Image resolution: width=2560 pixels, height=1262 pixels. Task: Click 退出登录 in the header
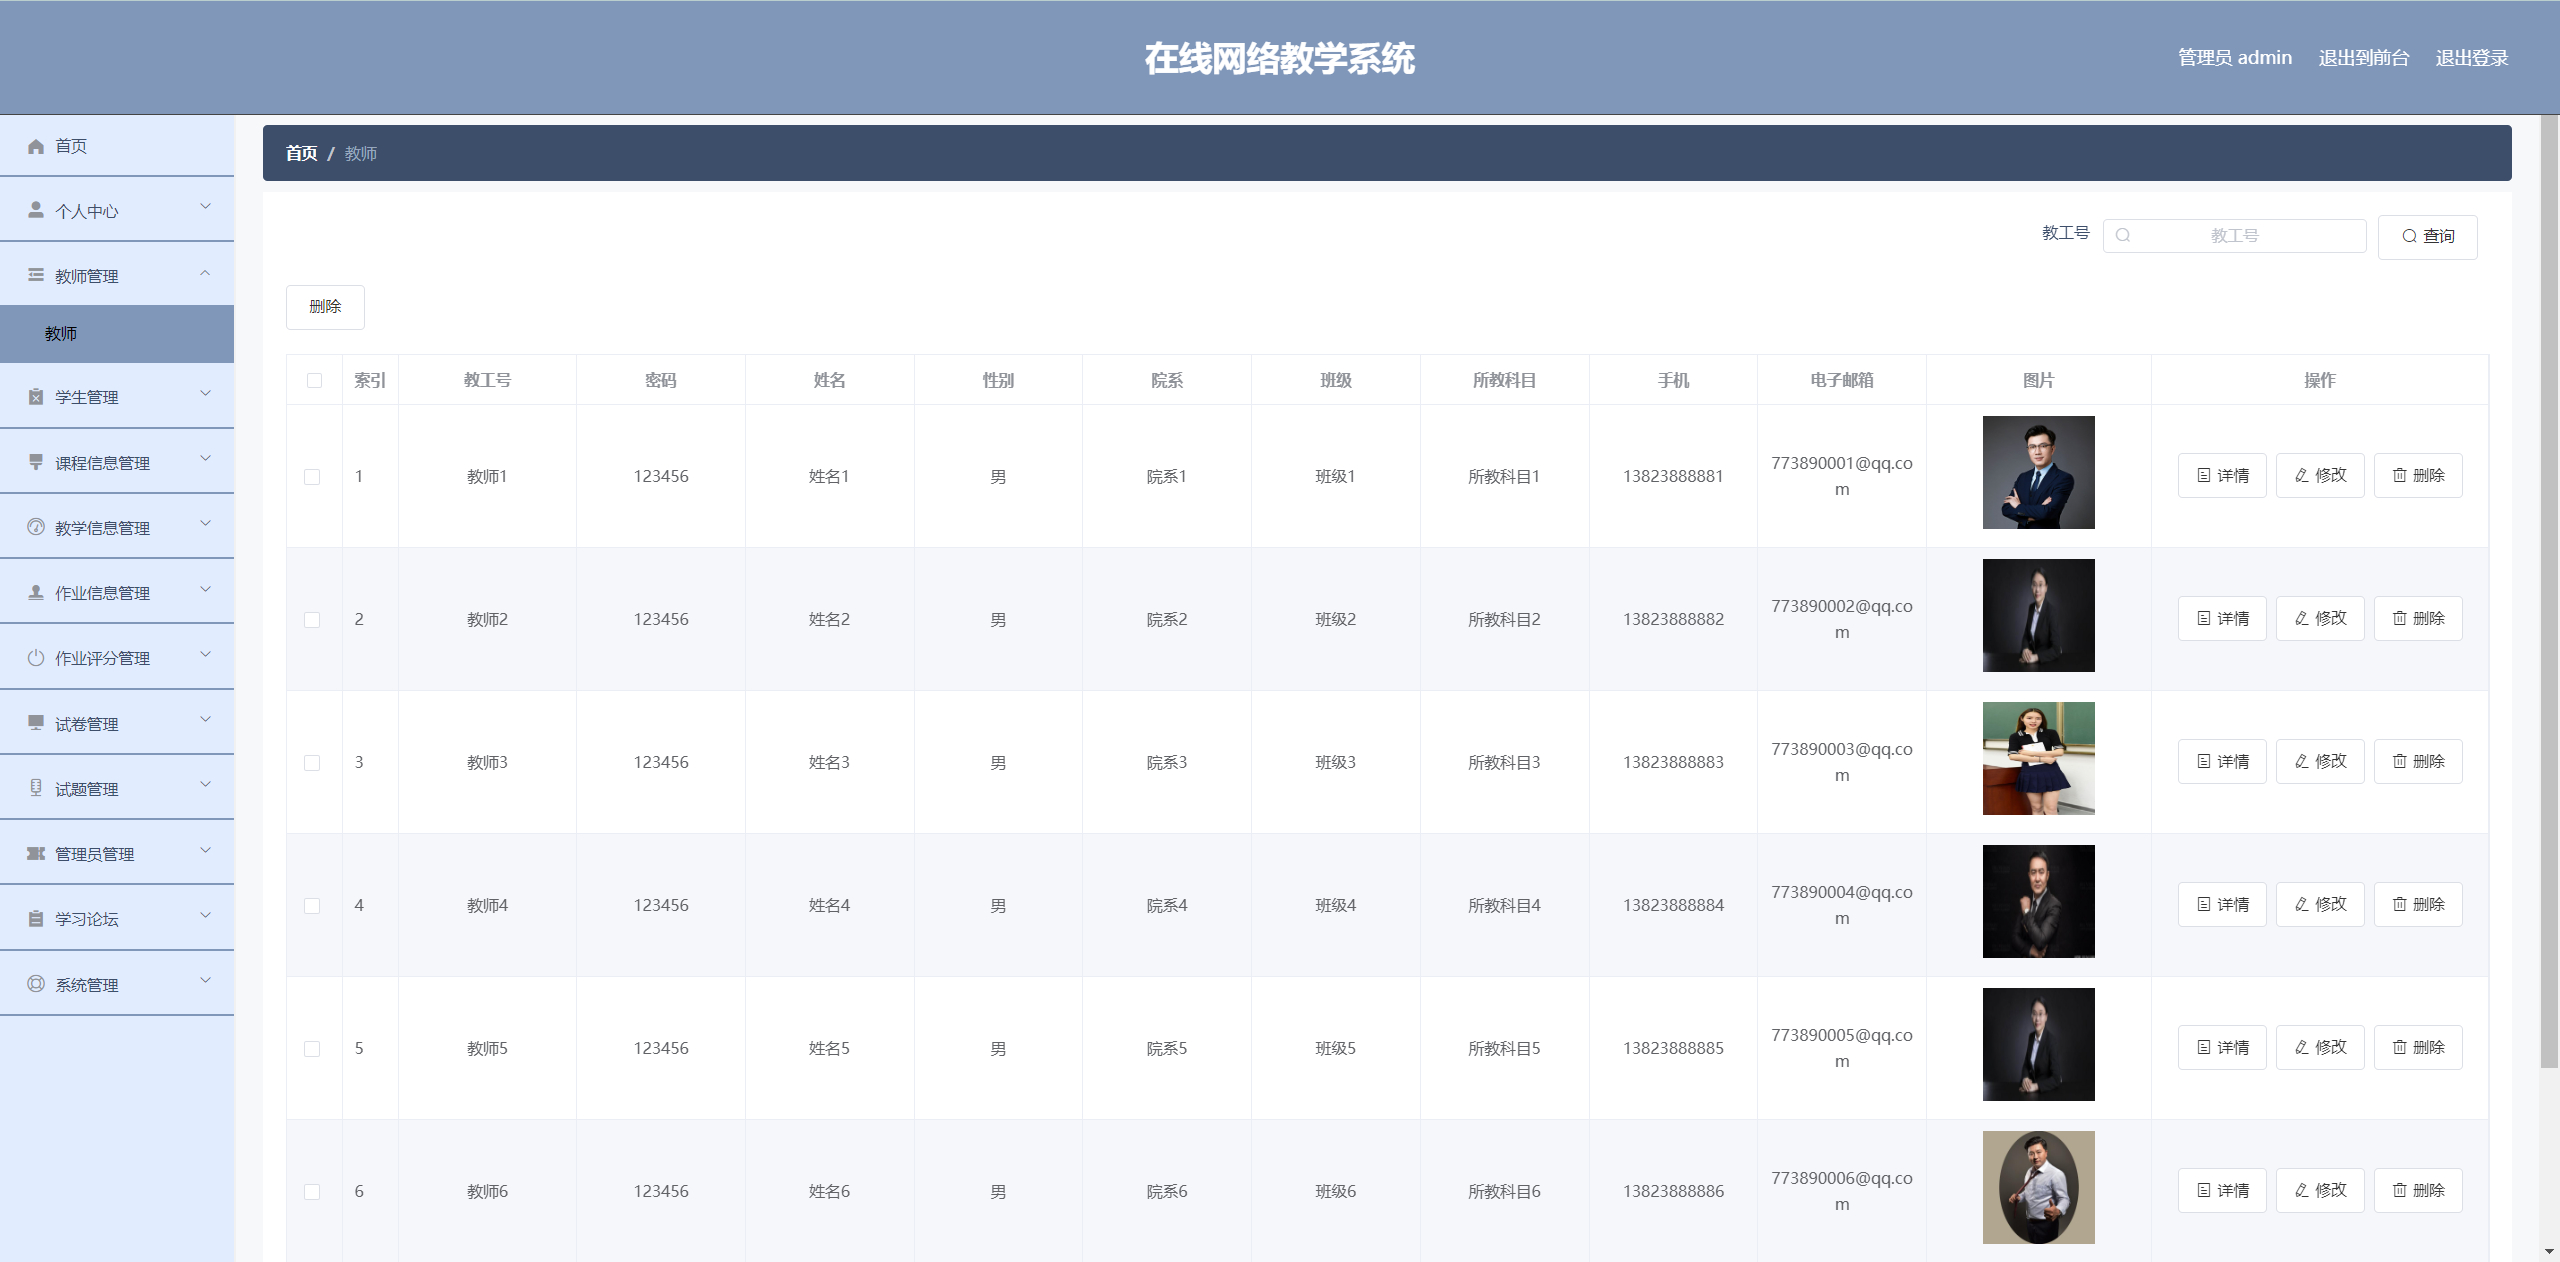tap(2471, 58)
